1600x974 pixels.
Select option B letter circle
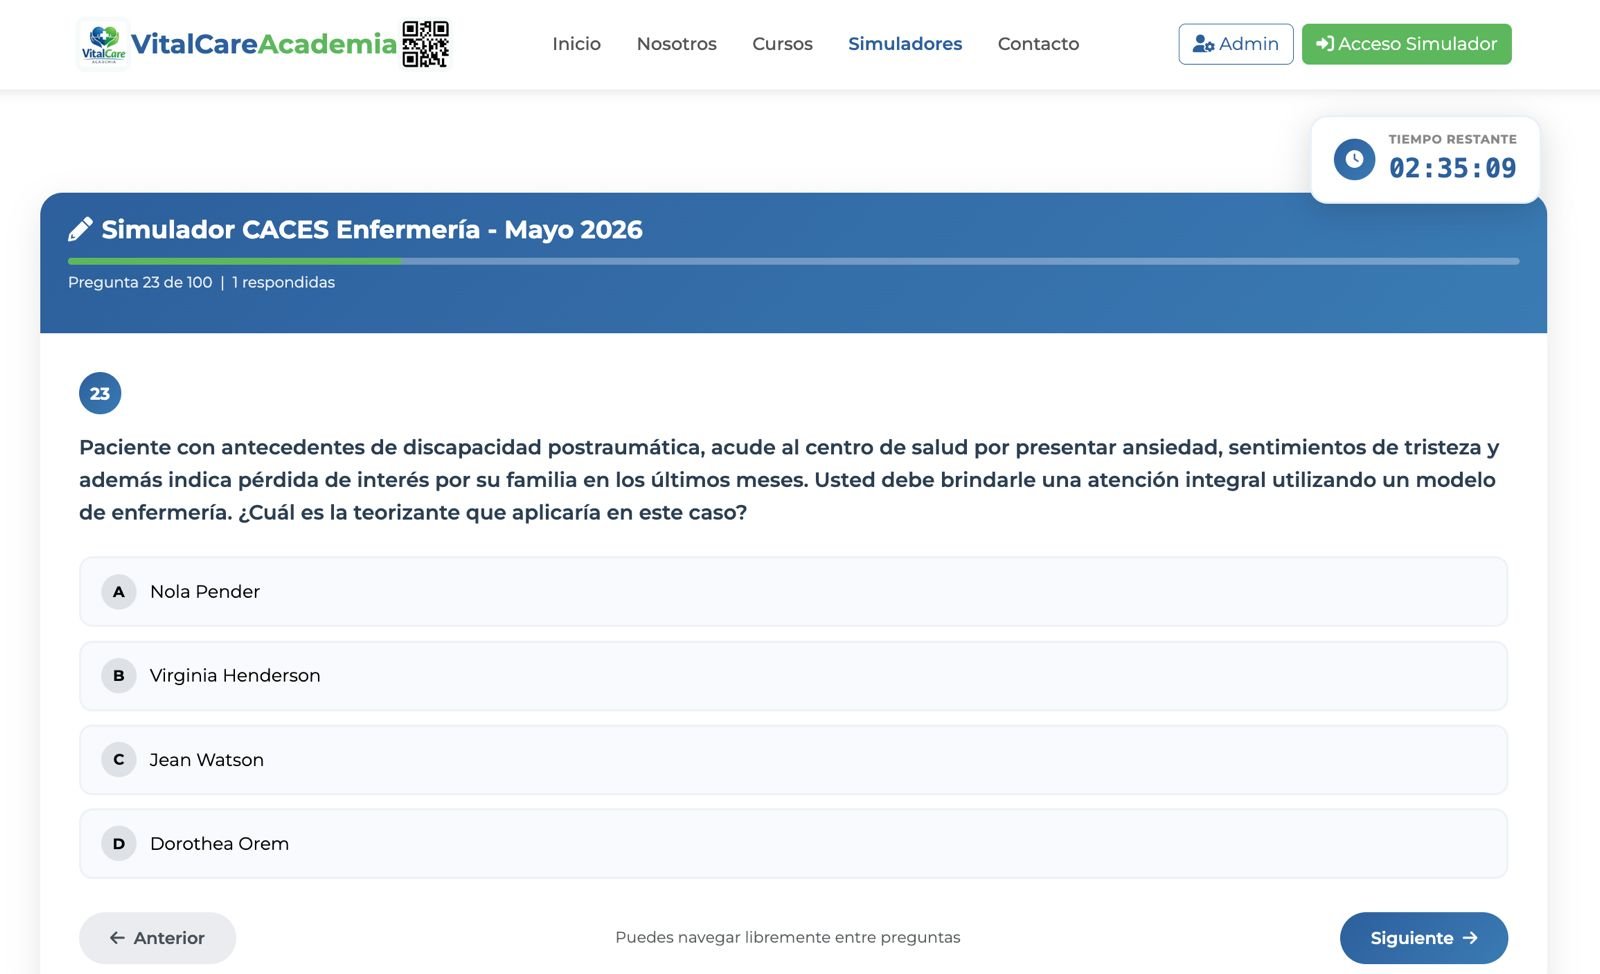[118, 676]
